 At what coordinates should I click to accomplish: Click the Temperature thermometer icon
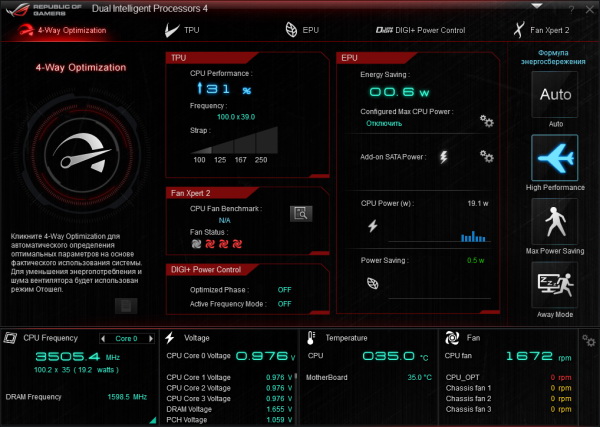point(311,338)
